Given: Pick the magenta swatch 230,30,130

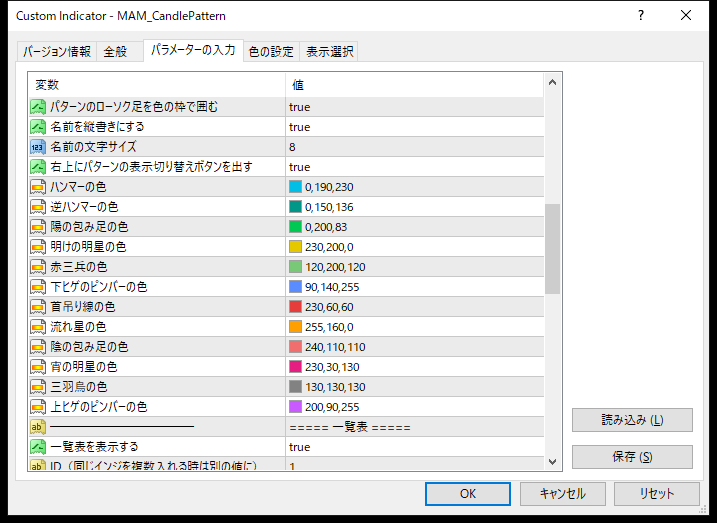Looking at the screenshot, I should (x=295, y=367).
